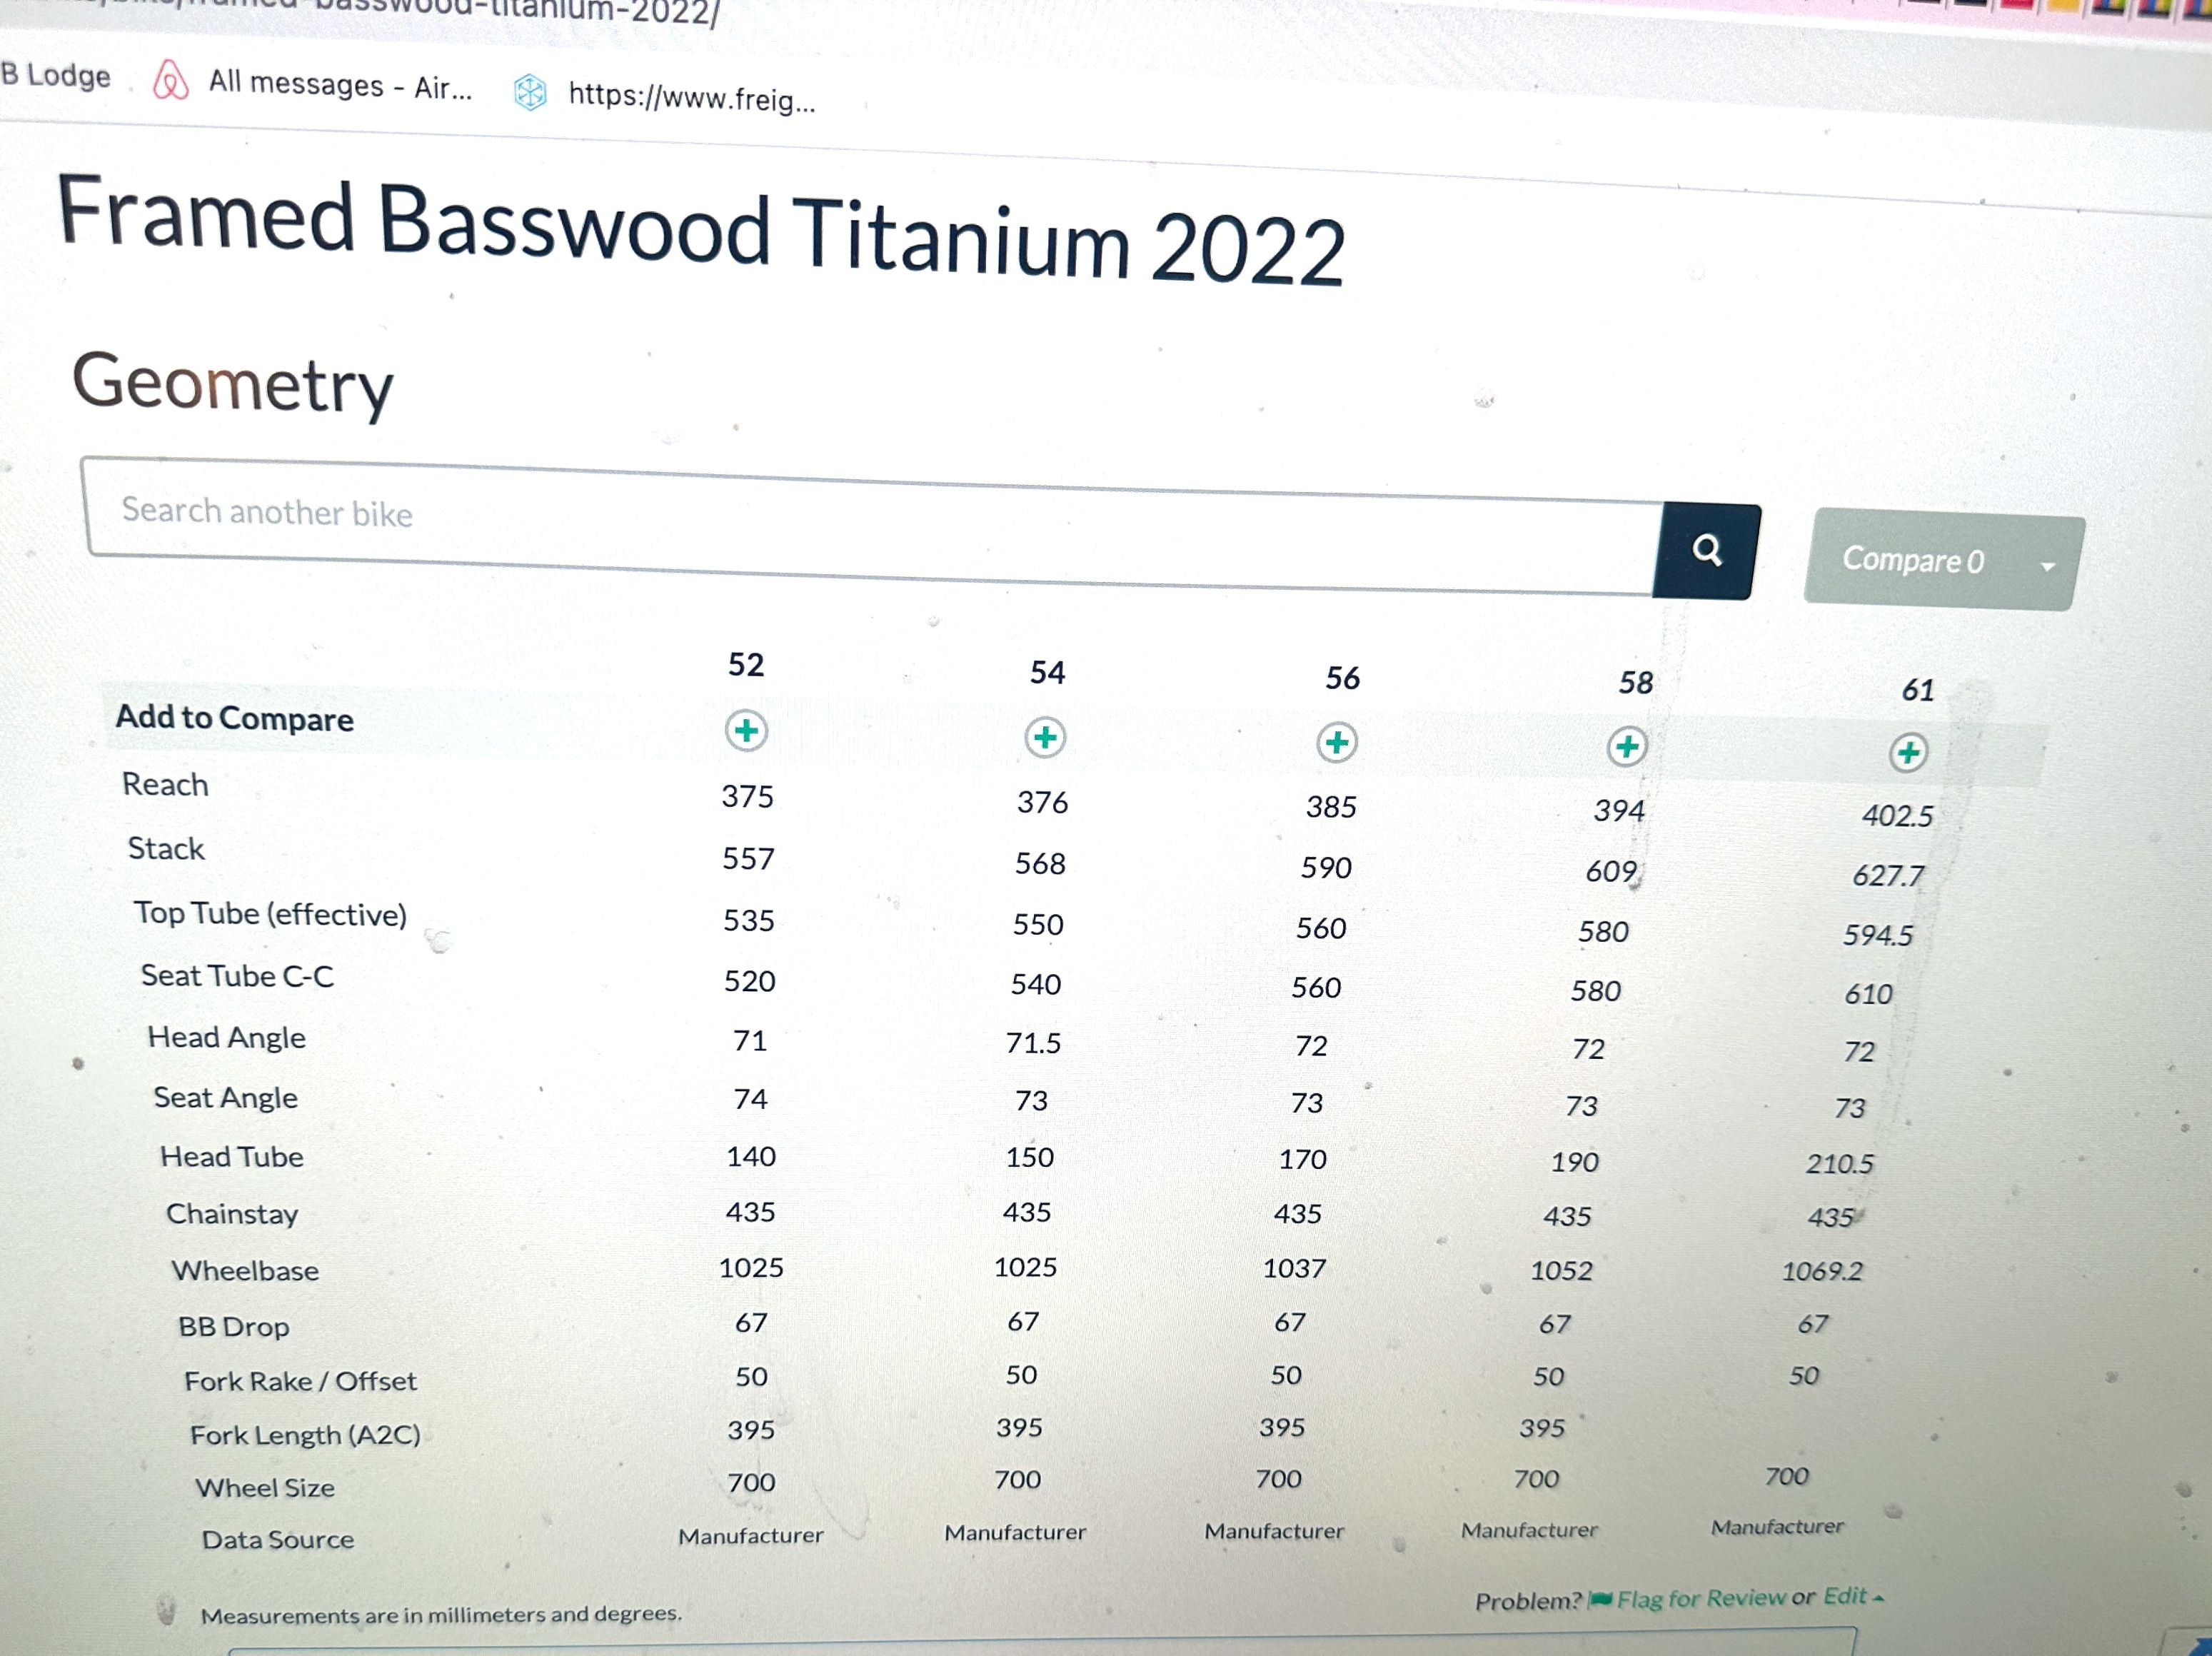Click reach value 394
The image size is (2212, 1656).
(x=1619, y=811)
